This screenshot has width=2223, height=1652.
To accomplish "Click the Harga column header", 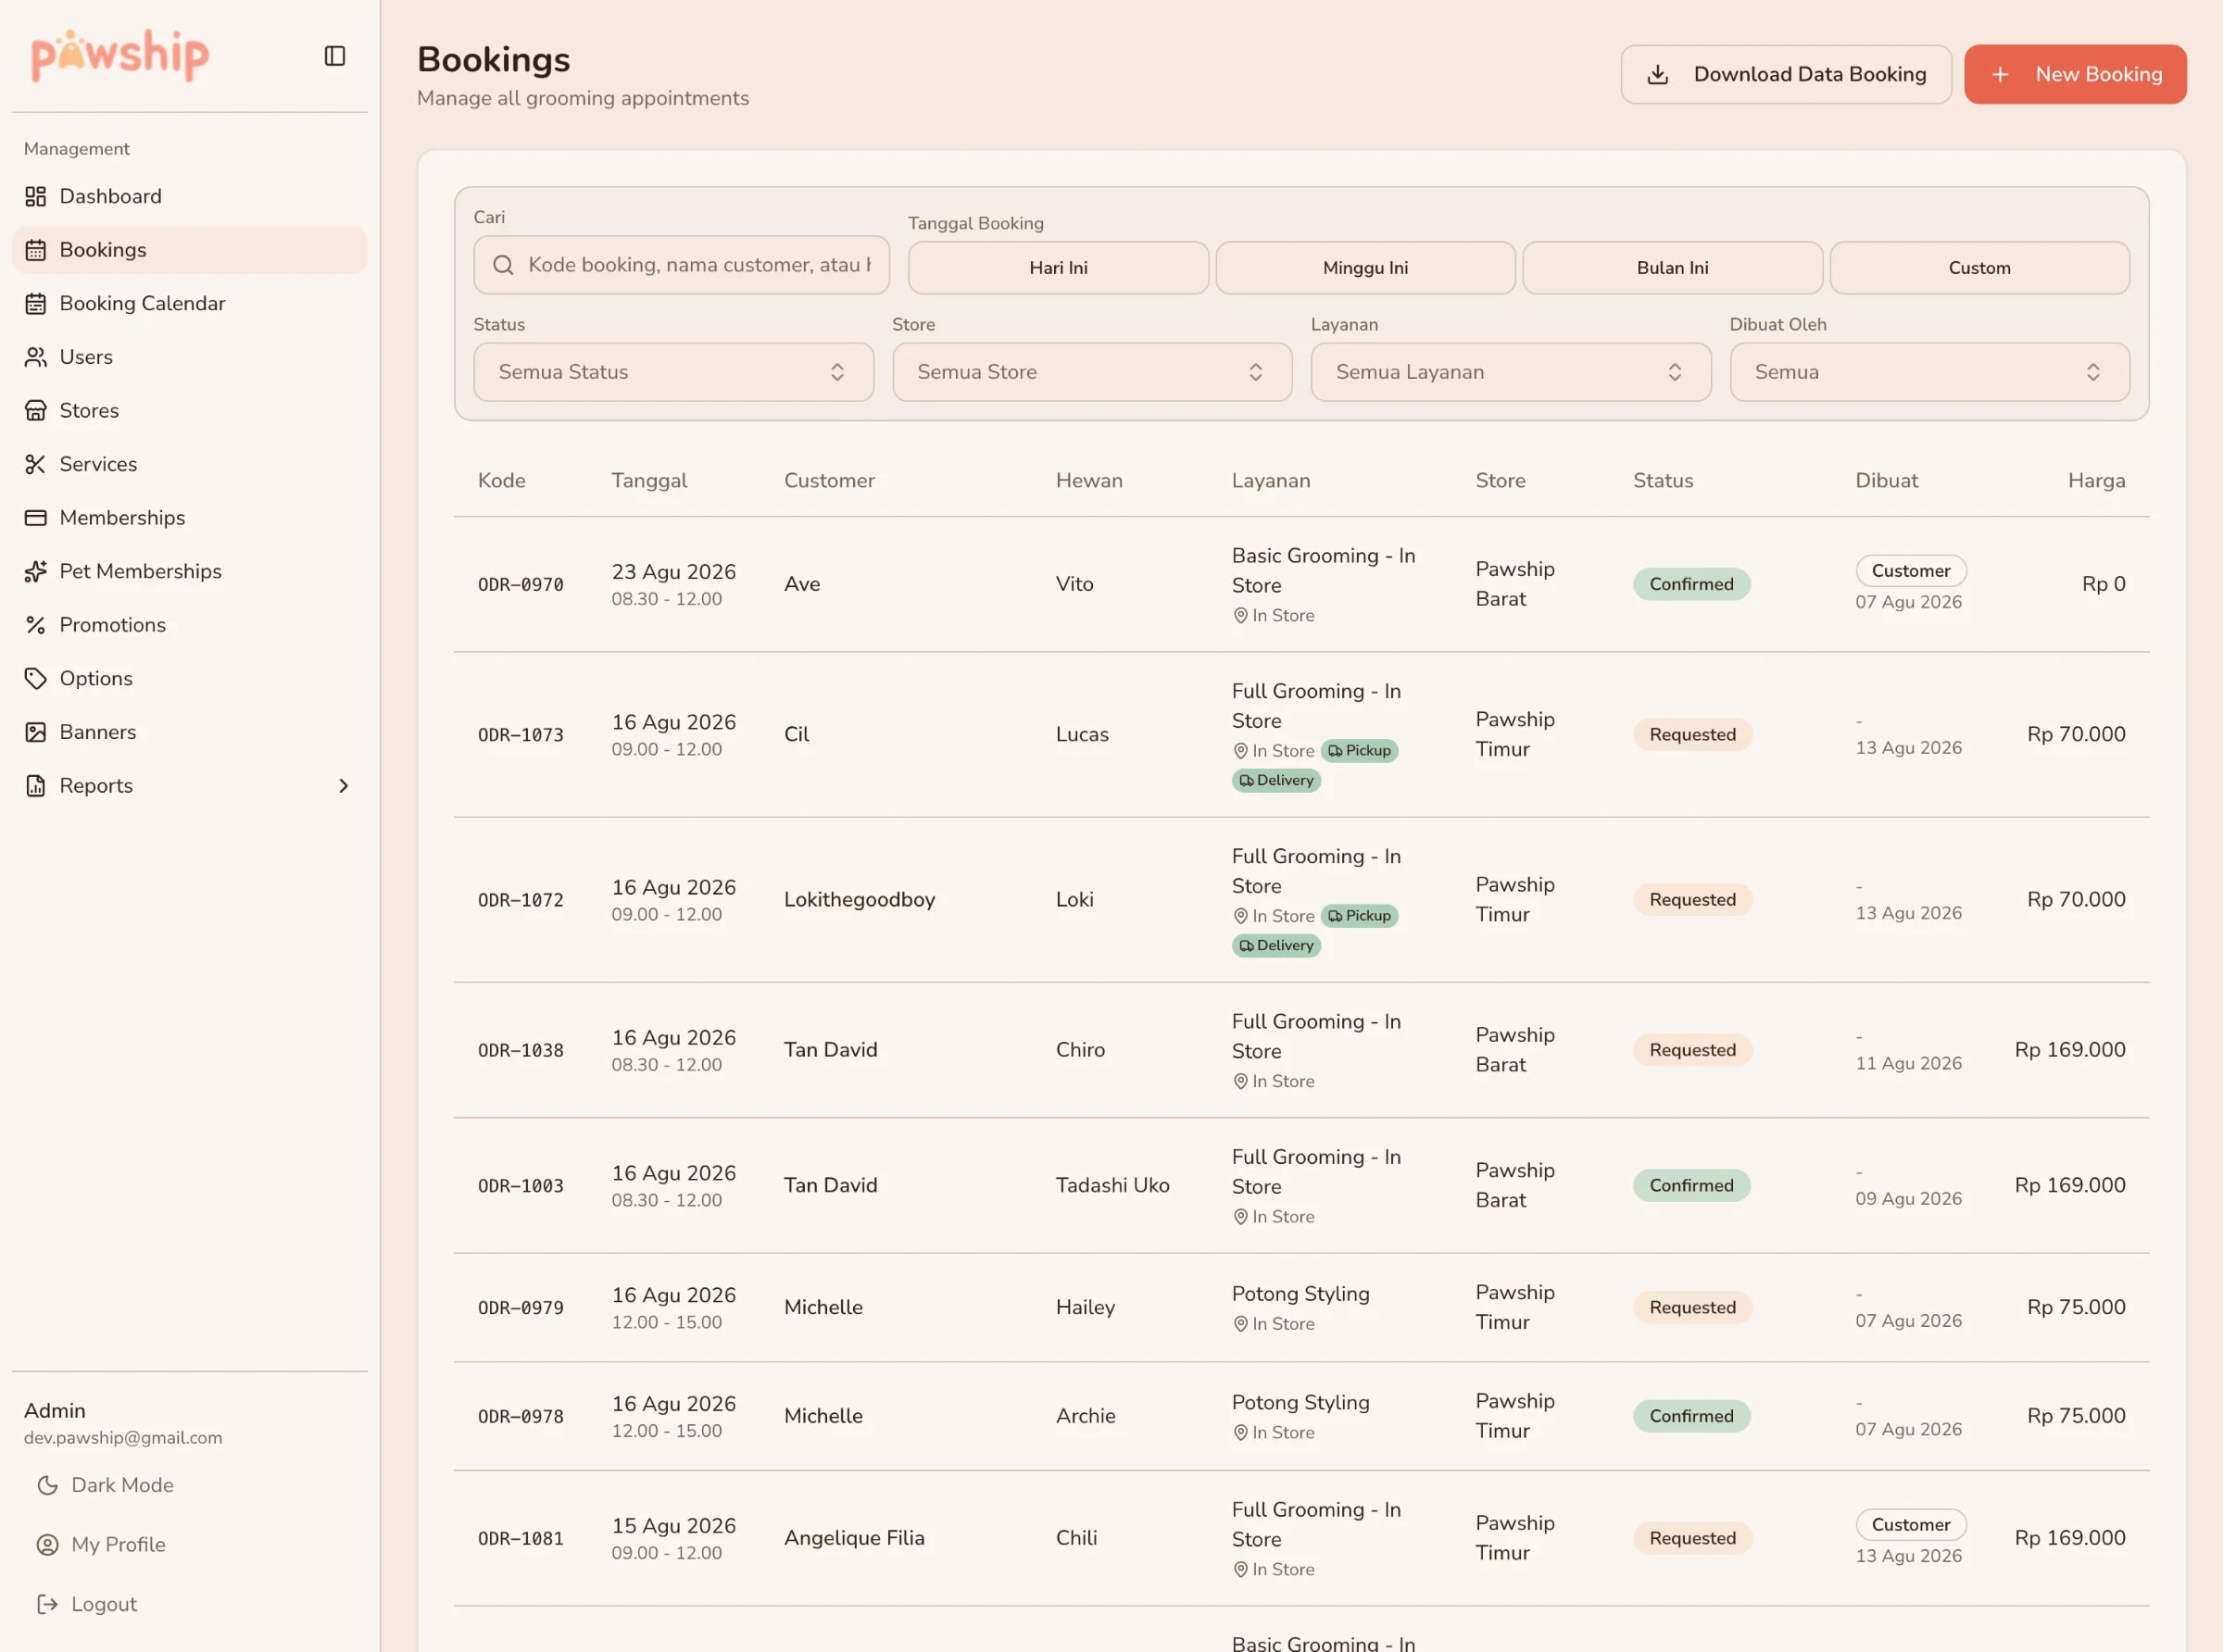I will (2096, 480).
